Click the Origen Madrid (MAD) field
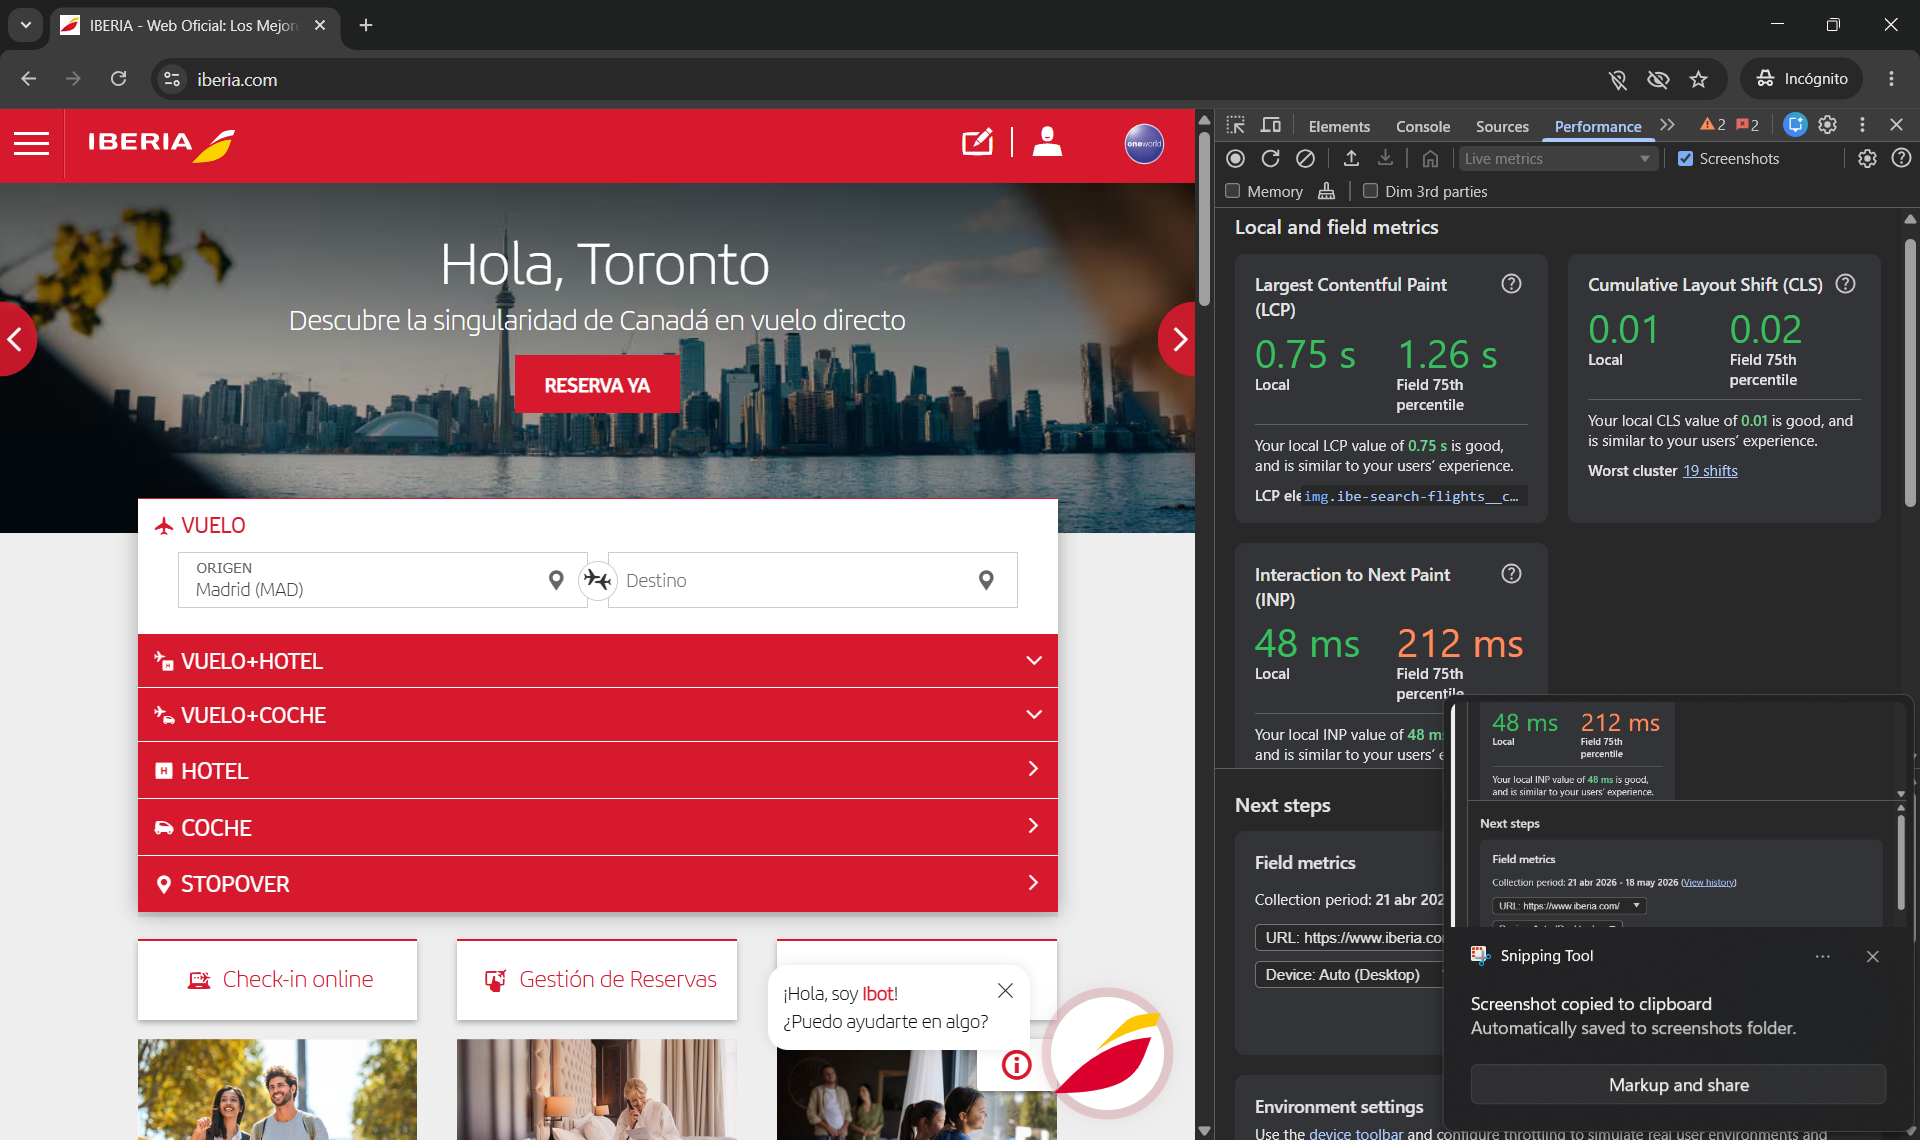The height and width of the screenshot is (1140, 1920). [x=382, y=580]
